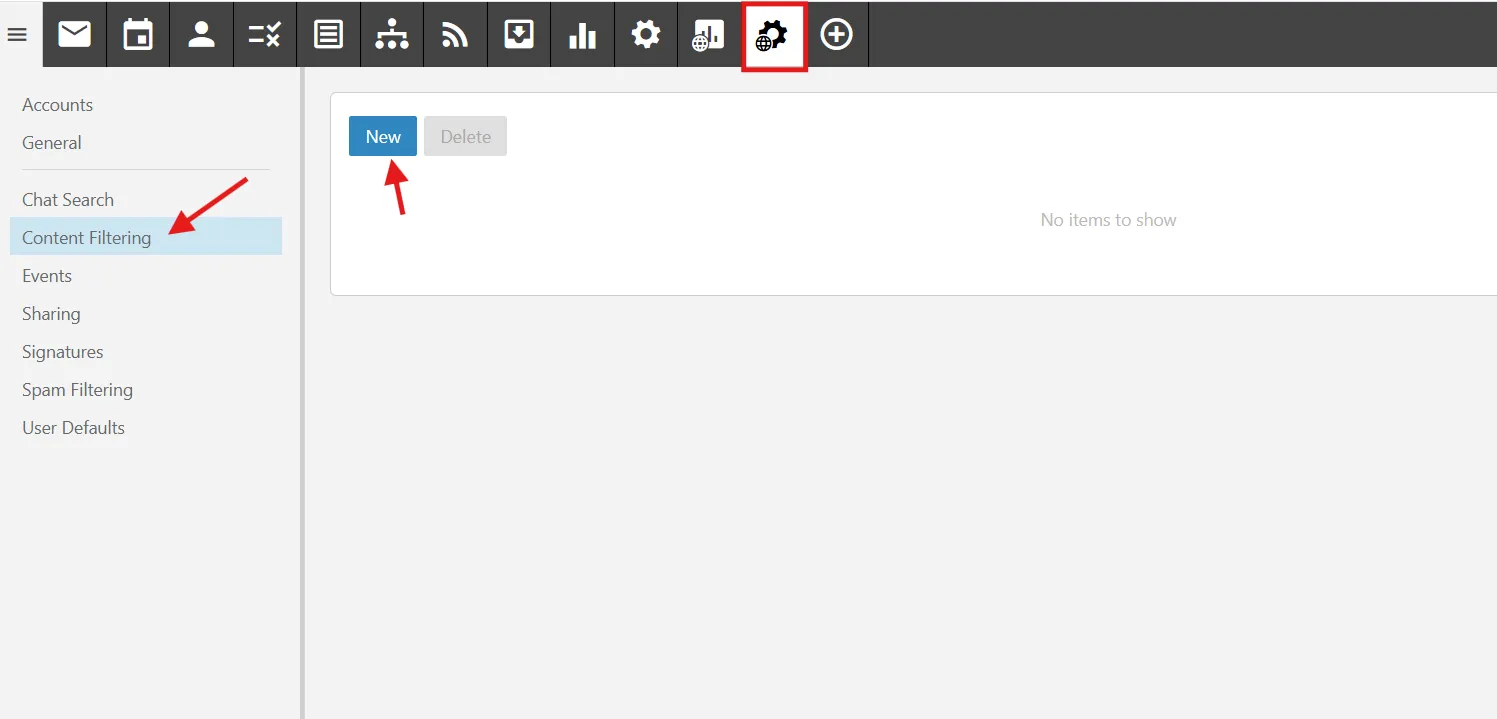Open the Calendar icon
The height and width of the screenshot is (719, 1497).
tap(138, 35)
